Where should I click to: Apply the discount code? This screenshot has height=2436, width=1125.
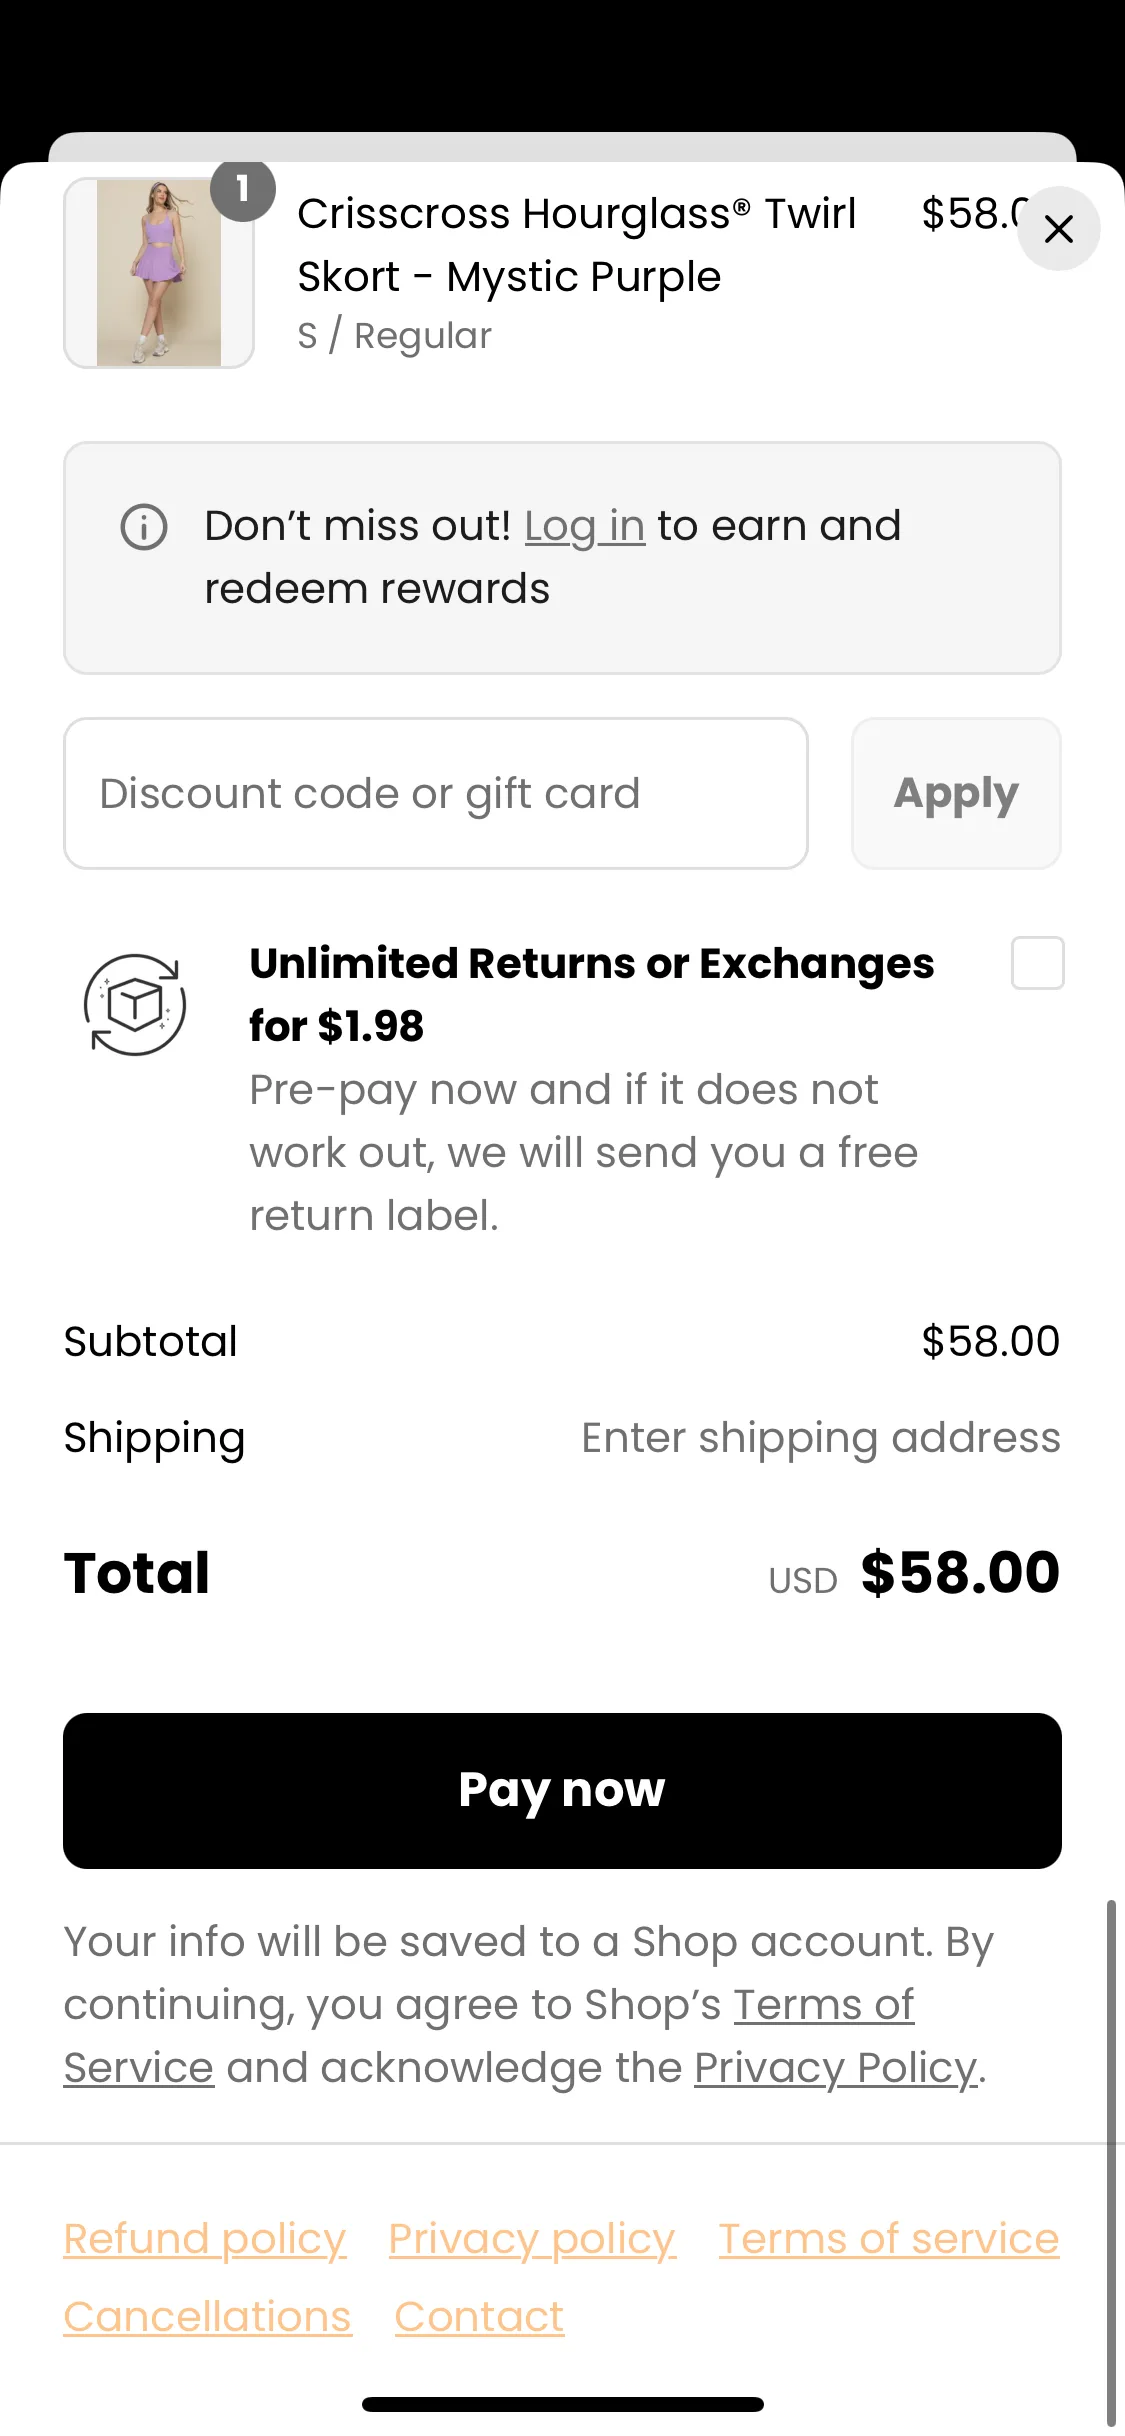[956, 793]
